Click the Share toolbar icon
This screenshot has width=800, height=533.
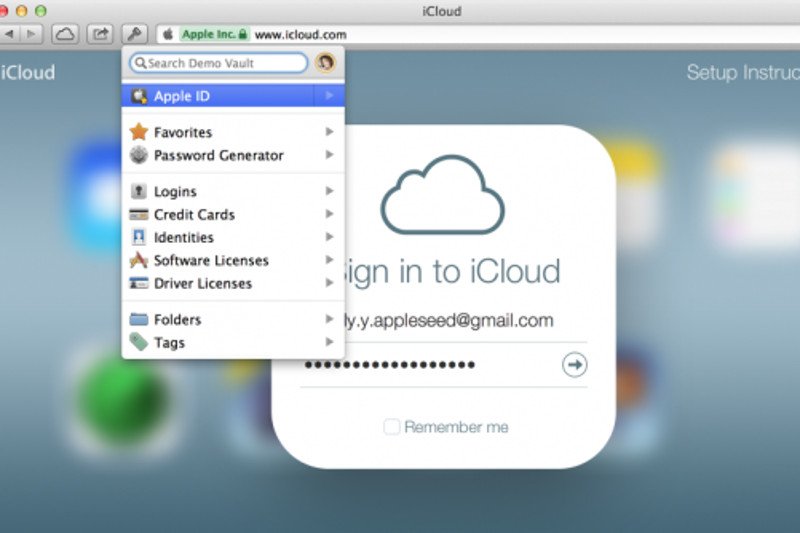100,34
